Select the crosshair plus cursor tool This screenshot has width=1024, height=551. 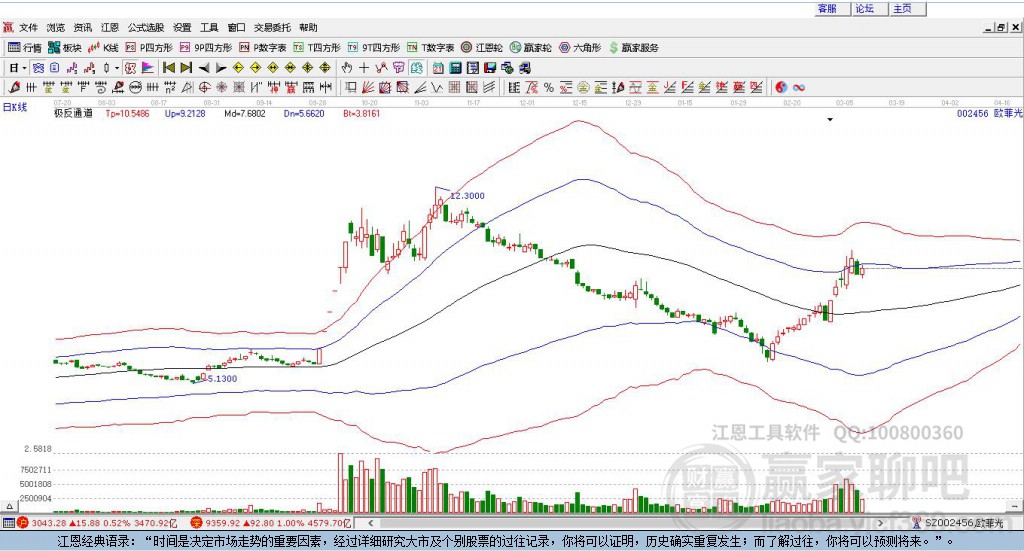tap(364, 68)
